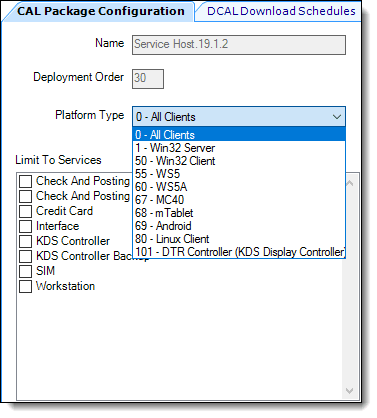This screenshot has width=377, height=418.
Task: Choose '1 - Win32 Server' platform option
Action: 239,148
